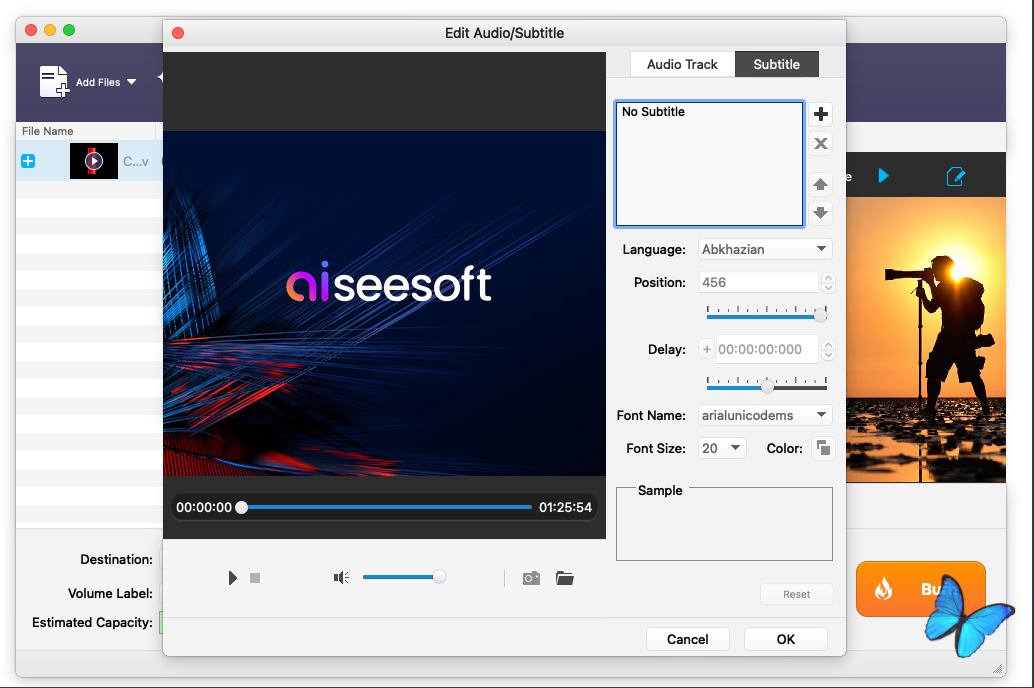Select the Subtitle tab
The height and width of the screenshot is (688, 1034).
[776, 64]
